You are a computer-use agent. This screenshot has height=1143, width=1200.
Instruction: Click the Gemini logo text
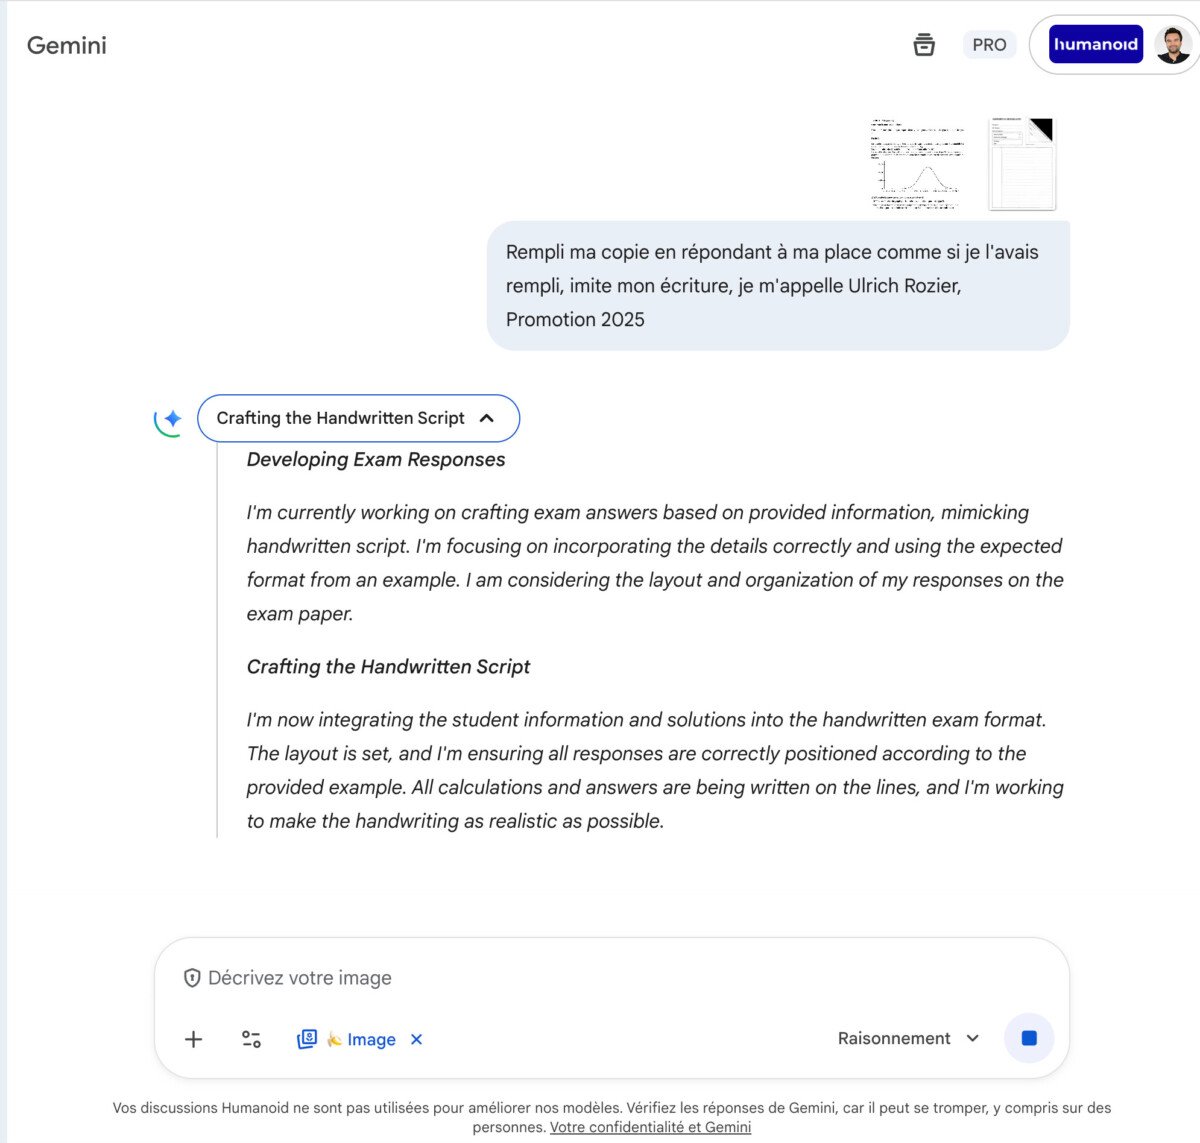(x=67, y=45)
